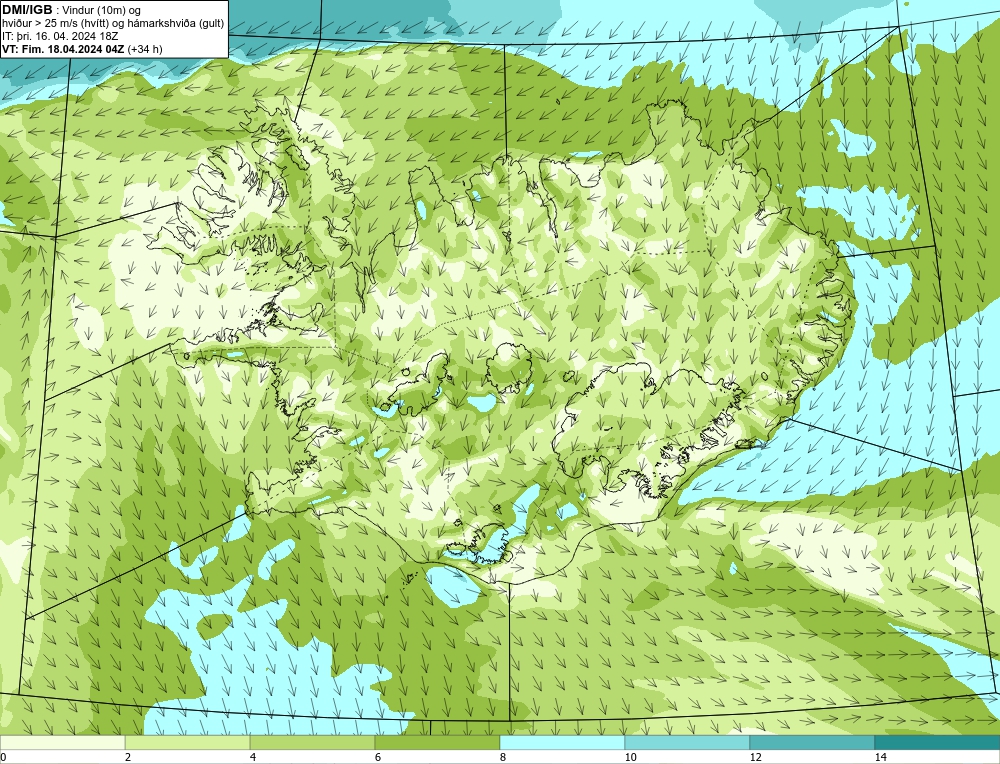Click the 10–12 m/s turquoise legend swatch
Screen dimensions: 1000x764
(688, 742)
